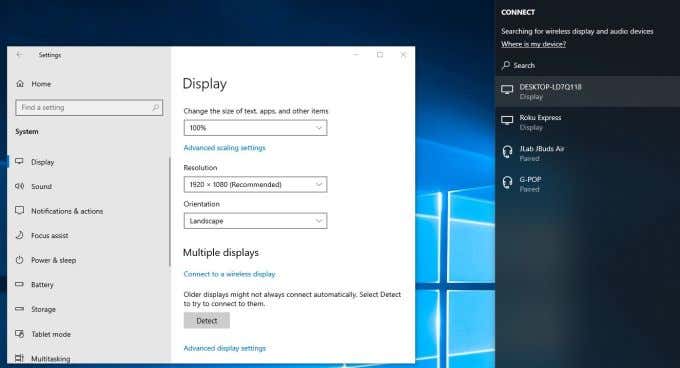Click the back arrow in Settings
680x368 pixels.
[19, 55]
